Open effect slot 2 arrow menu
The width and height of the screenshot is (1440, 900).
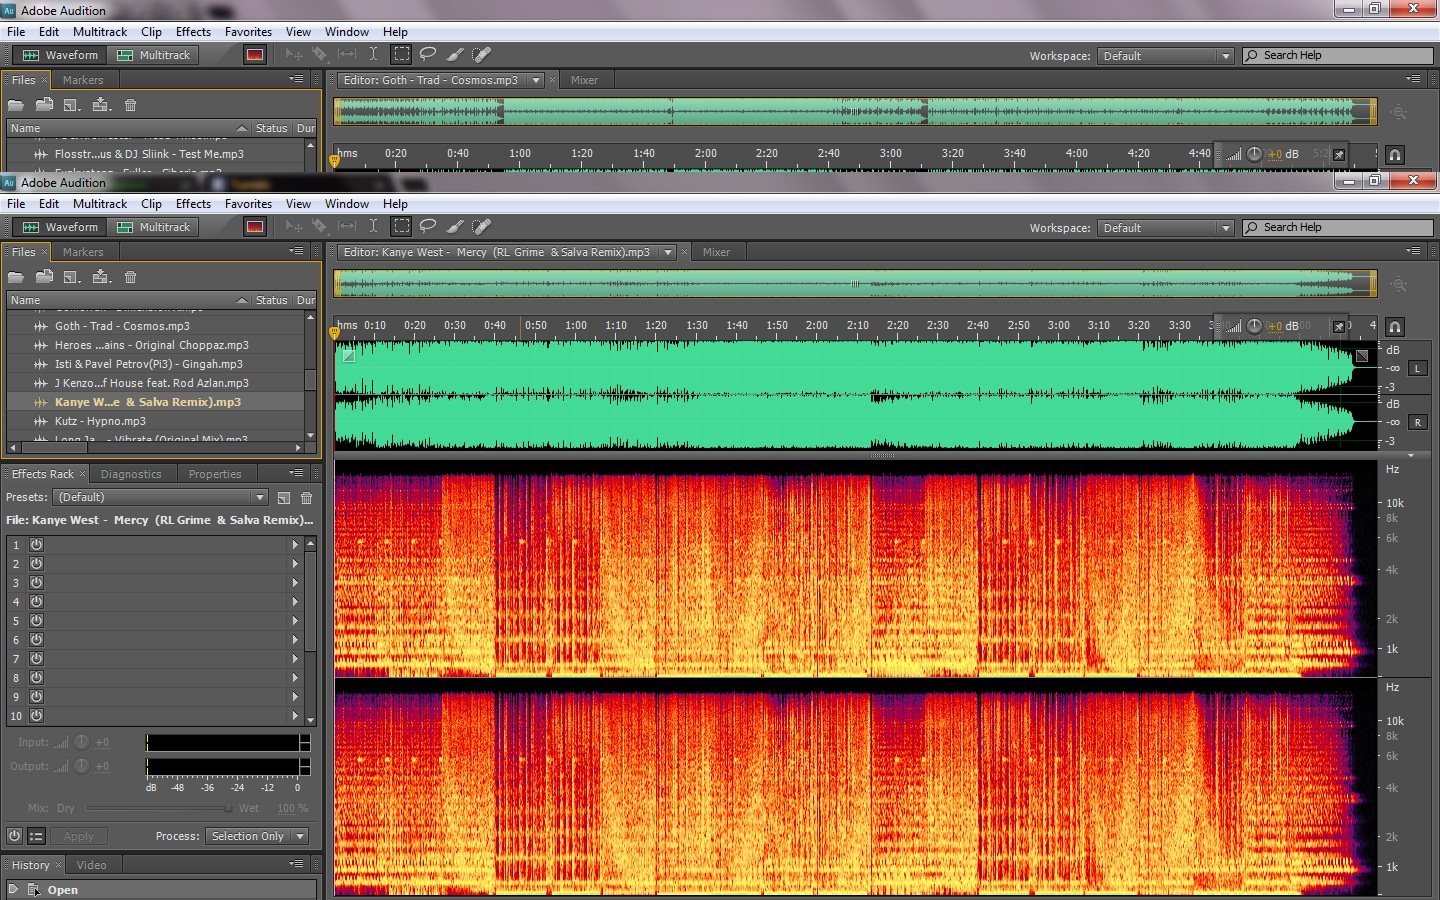[295, 564]
